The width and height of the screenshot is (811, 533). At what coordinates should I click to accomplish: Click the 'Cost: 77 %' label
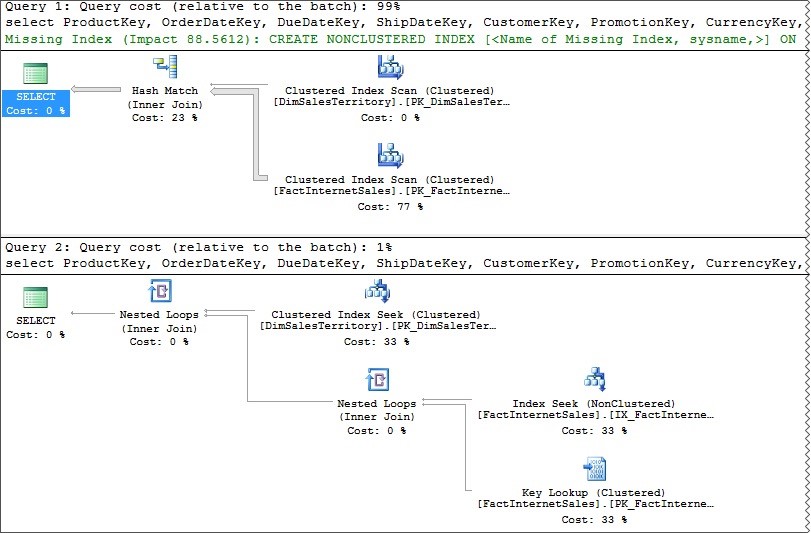coord(390,207)
